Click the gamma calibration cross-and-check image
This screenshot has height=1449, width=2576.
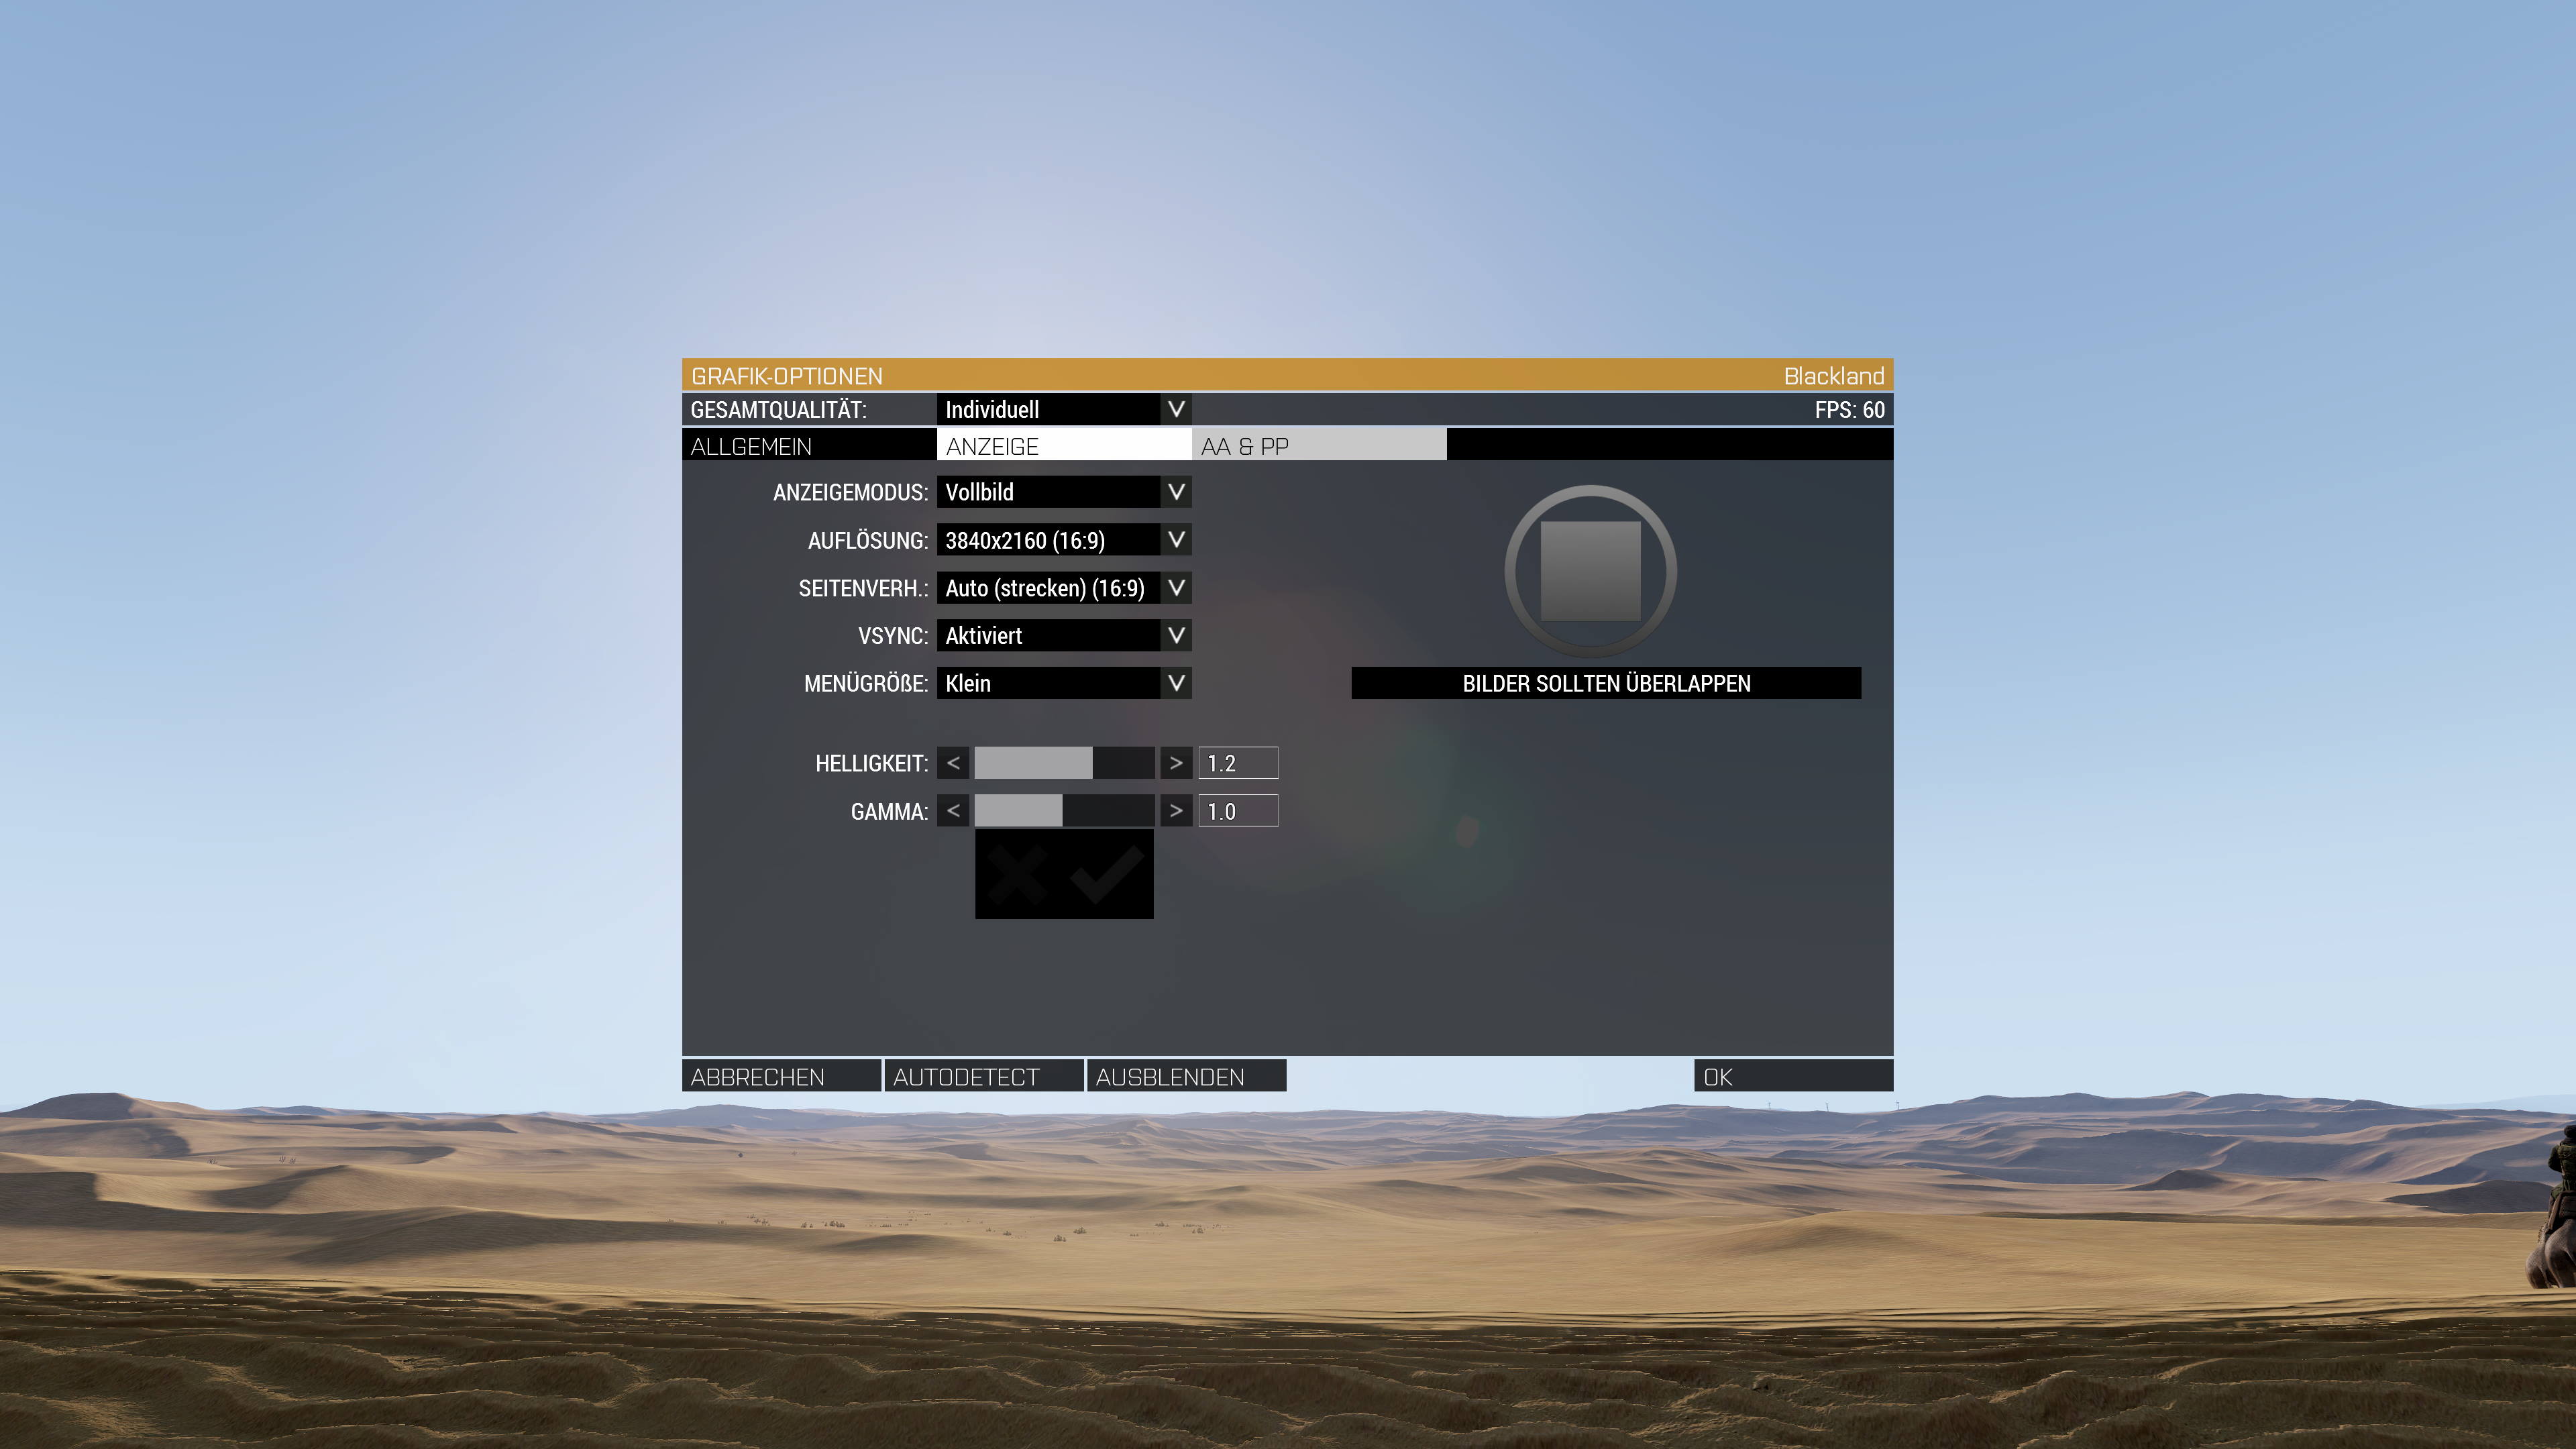pos(1064,874)
